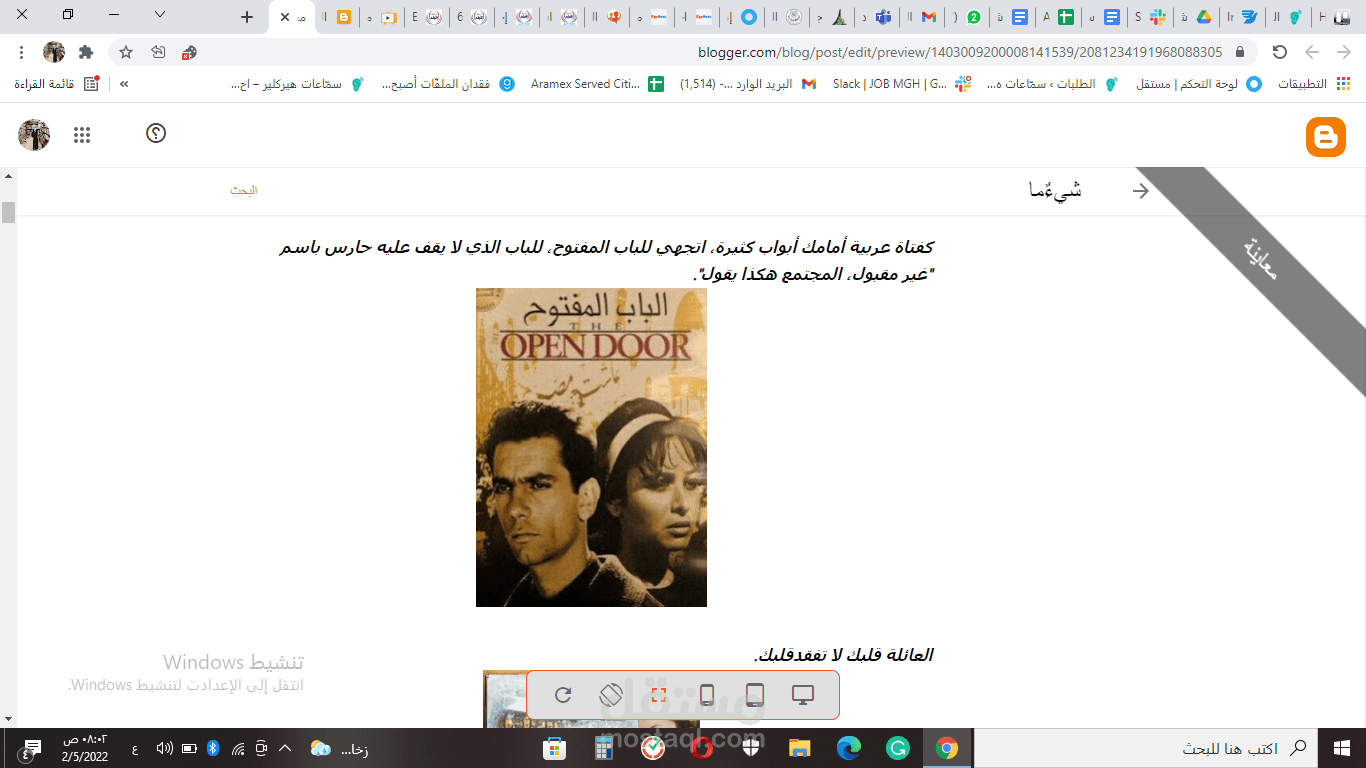Switch the preview to phone view
The height and width of the screenshot is (768, 1366).
[707, 695]
